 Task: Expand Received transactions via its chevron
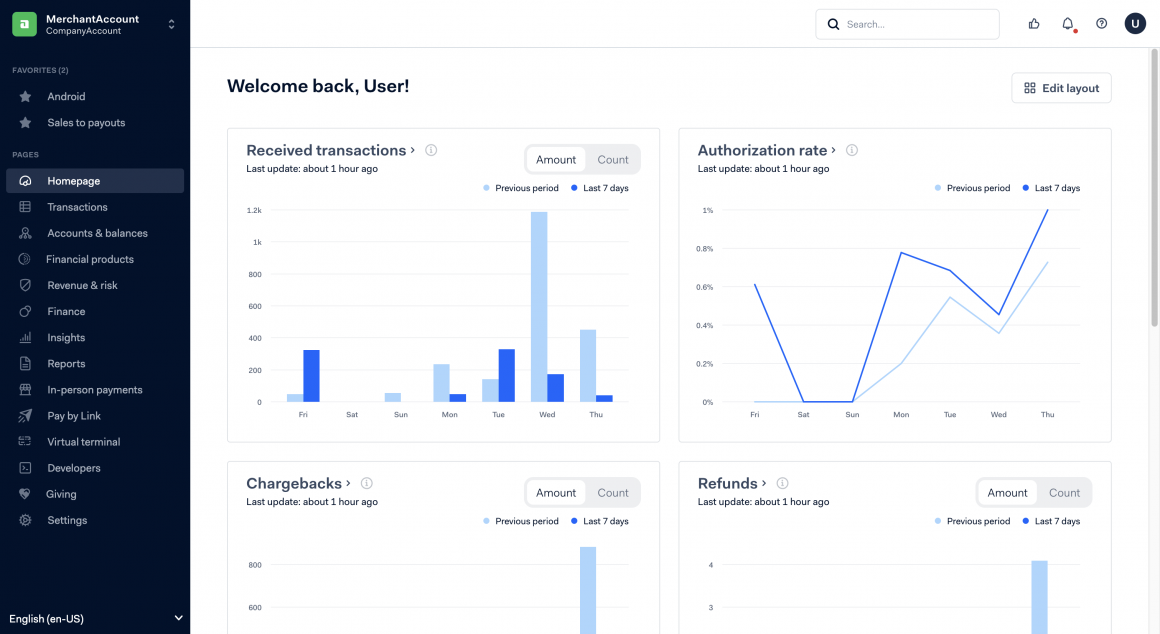click(413, 150)
